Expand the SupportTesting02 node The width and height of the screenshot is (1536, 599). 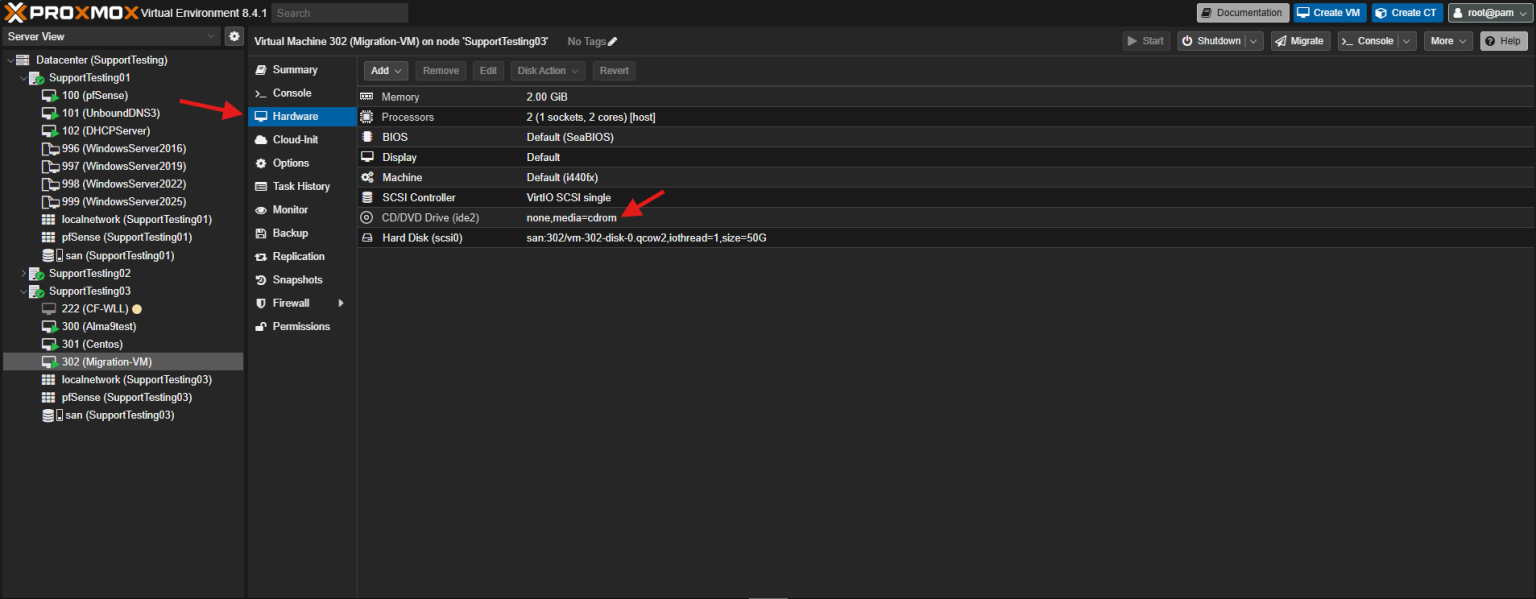23,273
